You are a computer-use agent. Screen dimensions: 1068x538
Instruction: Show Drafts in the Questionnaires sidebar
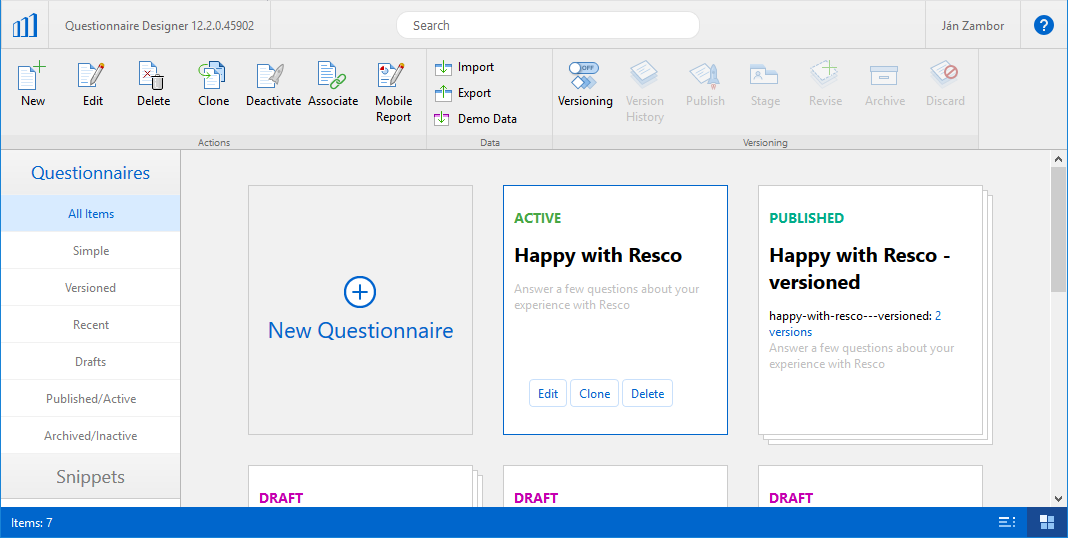coord(90,362)
